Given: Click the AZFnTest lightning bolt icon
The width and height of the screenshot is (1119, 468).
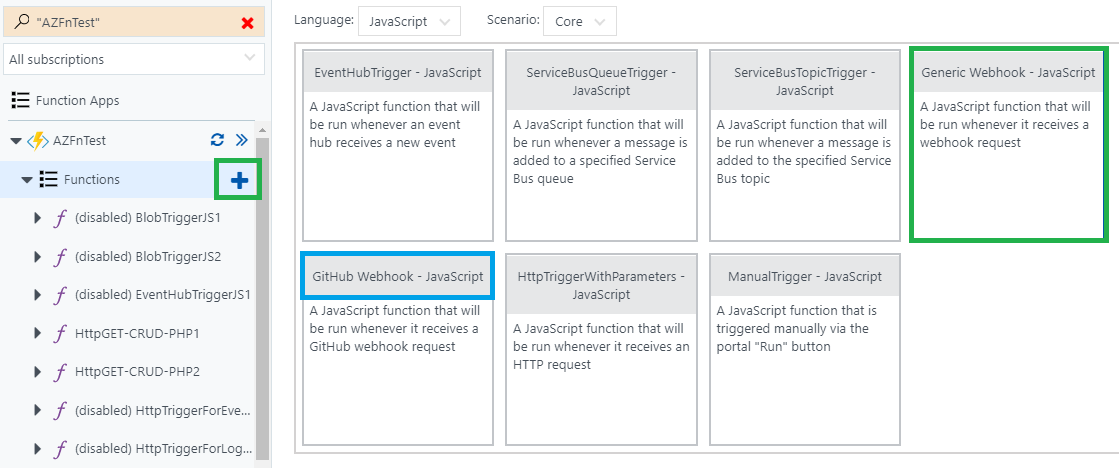Looking at the screenshot, I should pos(37,141).
